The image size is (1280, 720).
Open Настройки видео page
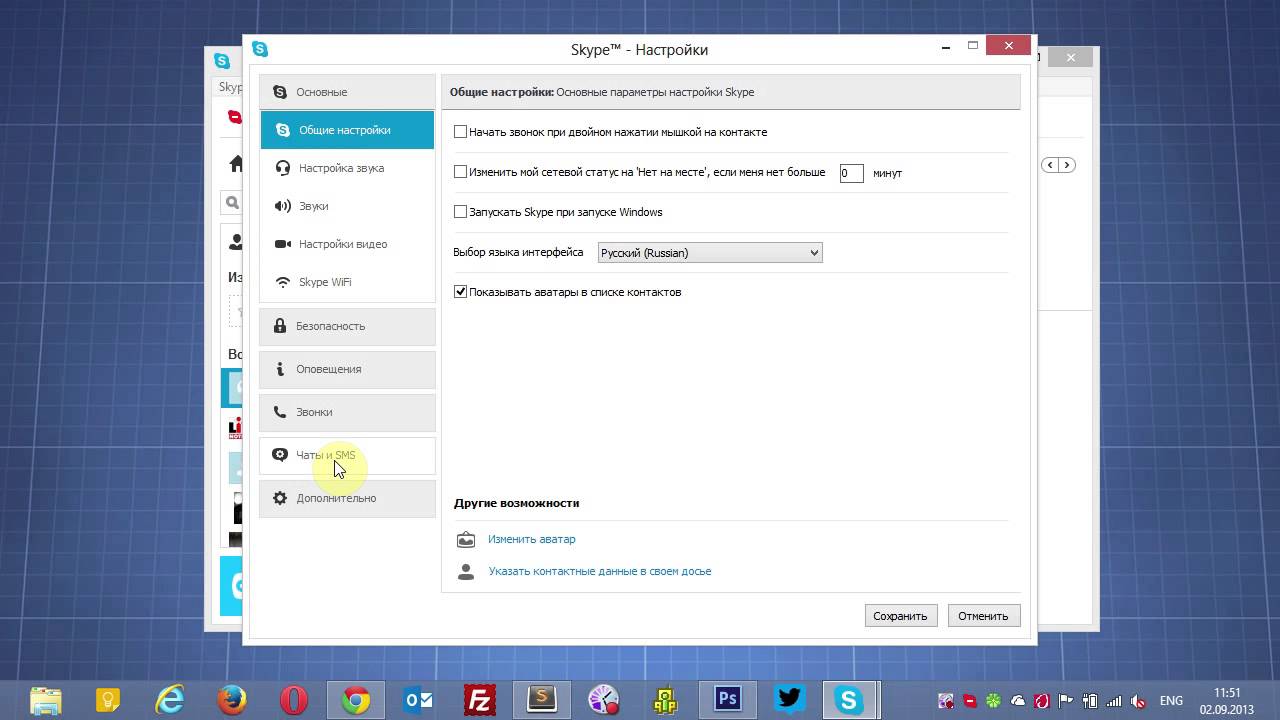[347, 244]
